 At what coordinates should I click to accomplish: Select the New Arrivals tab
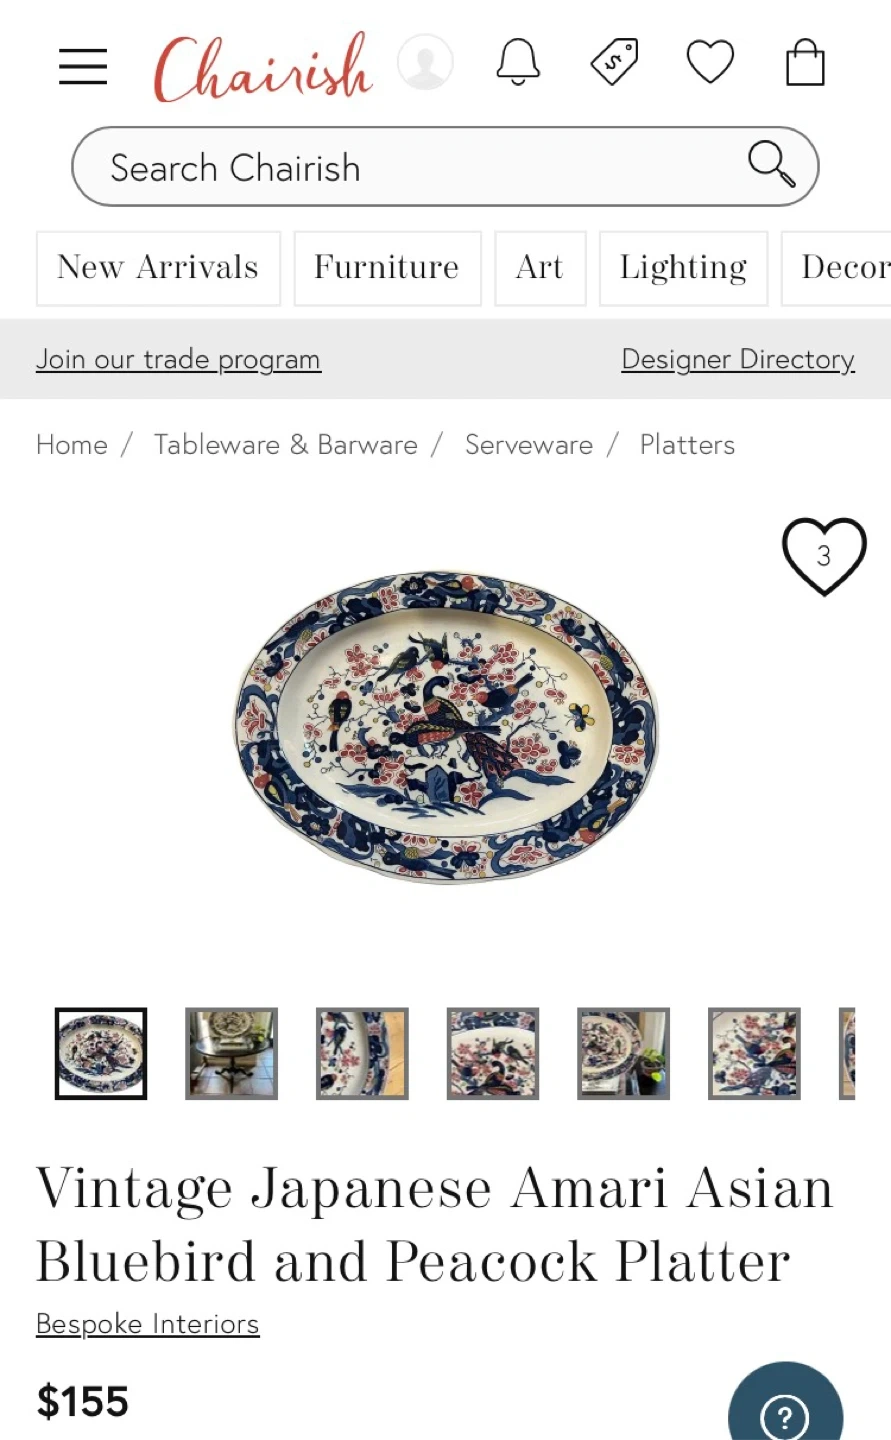[x=158, y=268]
